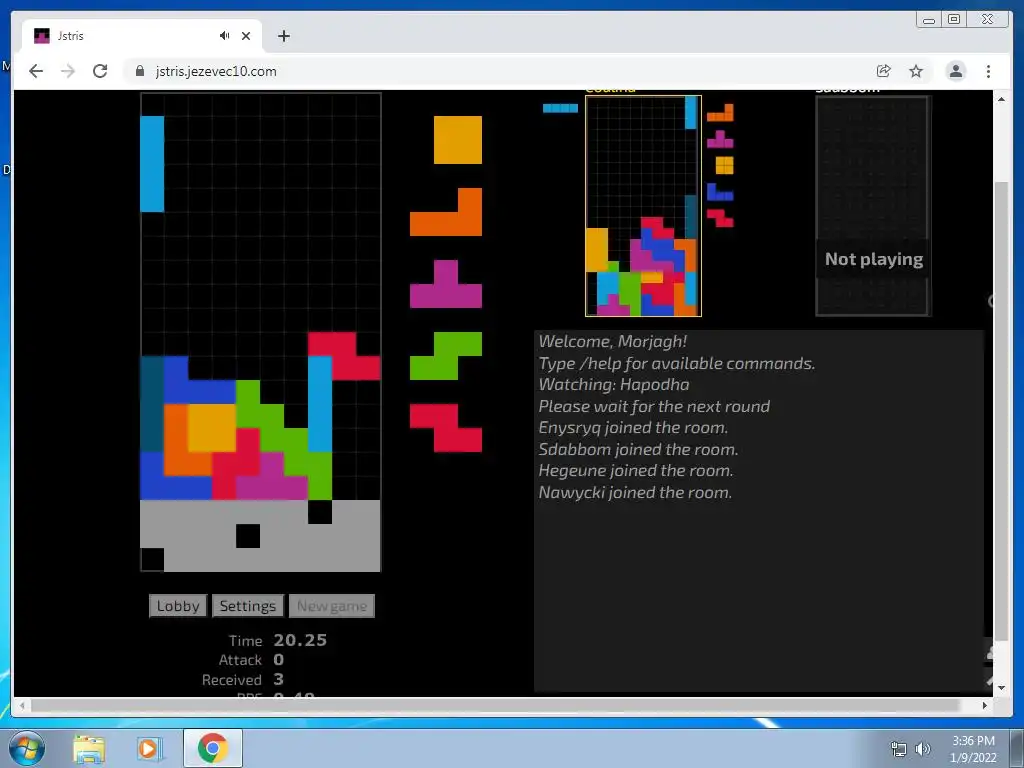1024x768 pixels.
Task: Click the opponent's mini game board
Action: pyautogui.click(x=643, y=206)
